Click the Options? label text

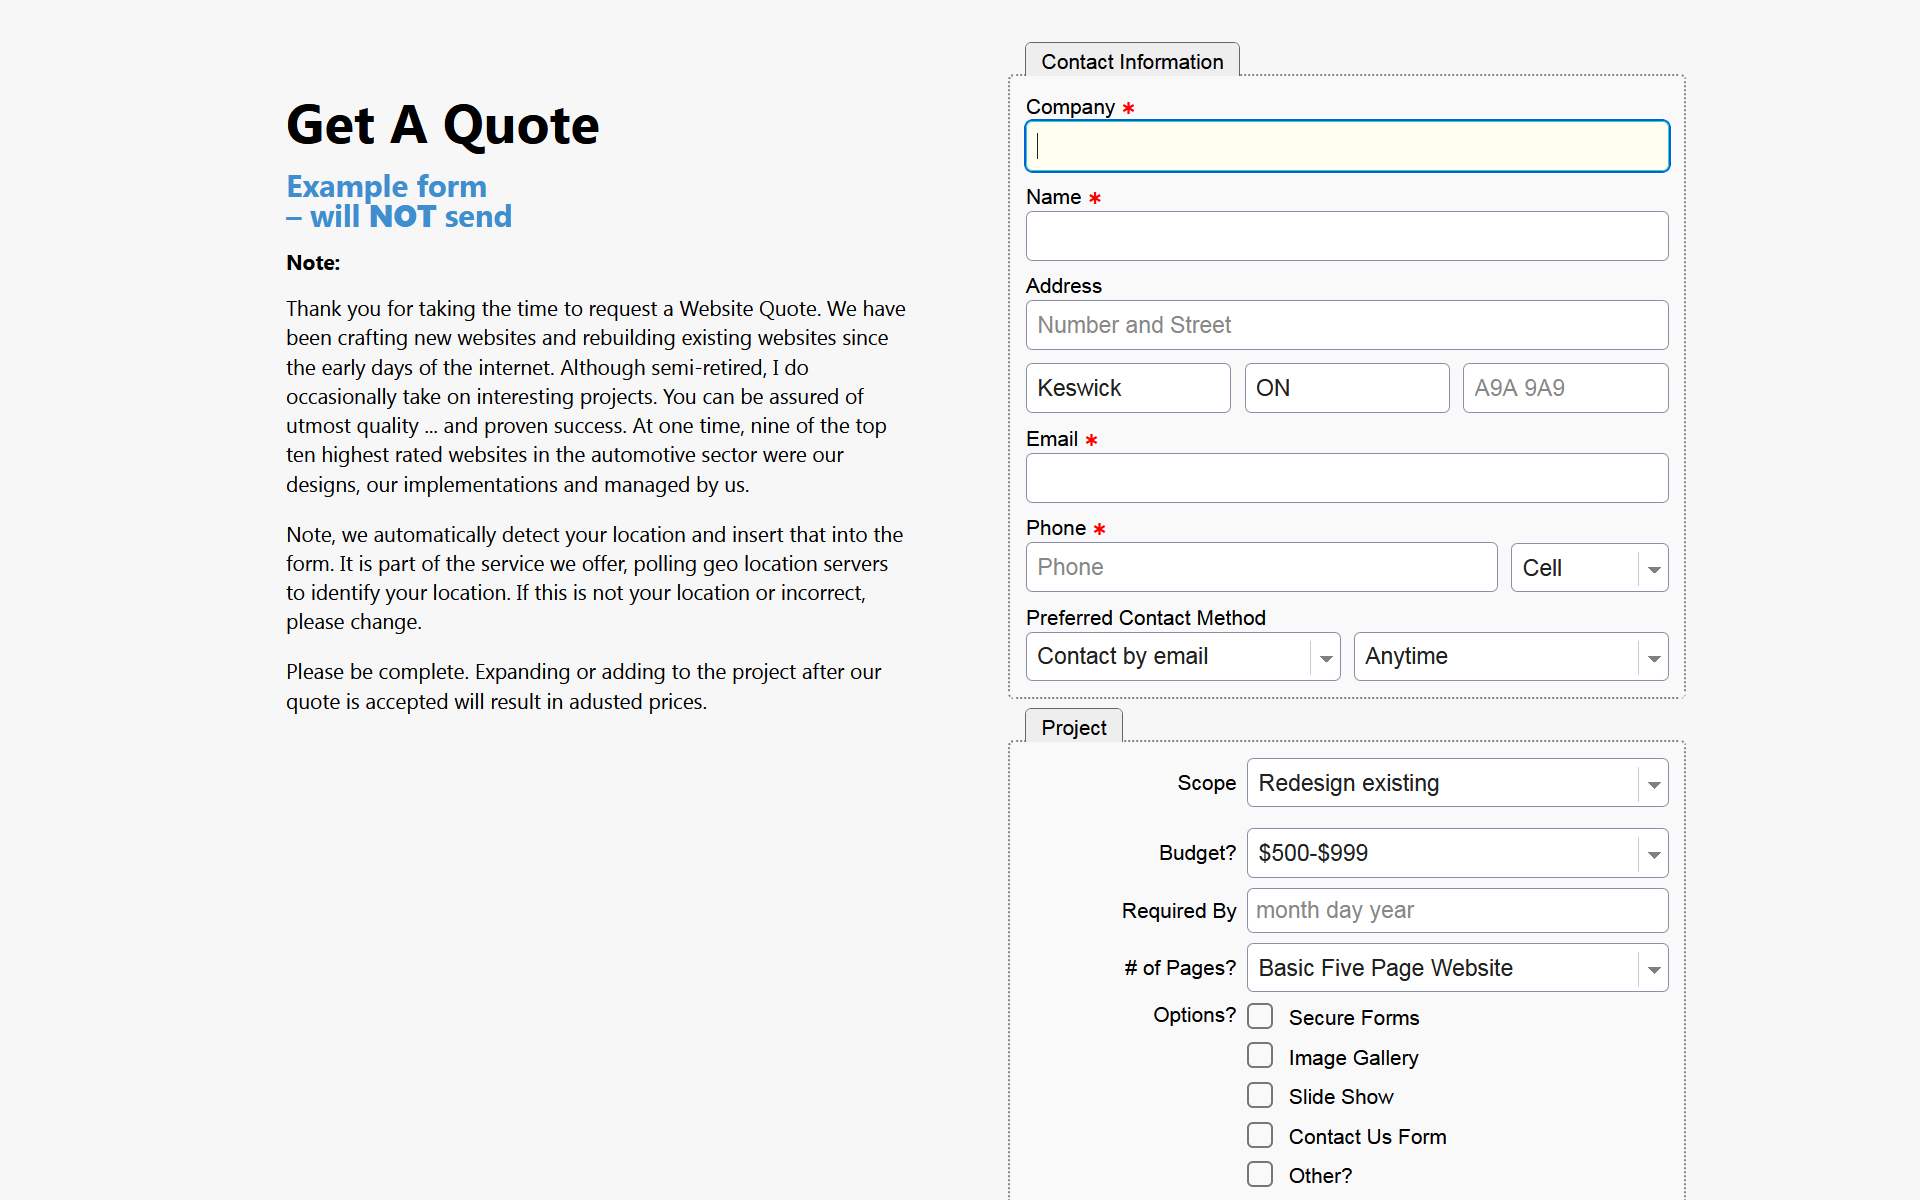[x=1194, y=1015]
